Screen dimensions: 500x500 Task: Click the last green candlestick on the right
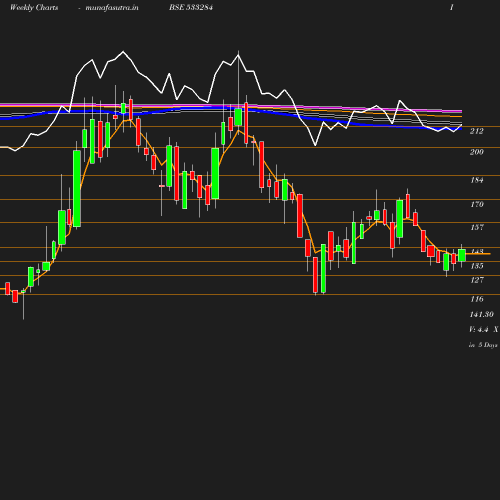click(x=462, y=255)
